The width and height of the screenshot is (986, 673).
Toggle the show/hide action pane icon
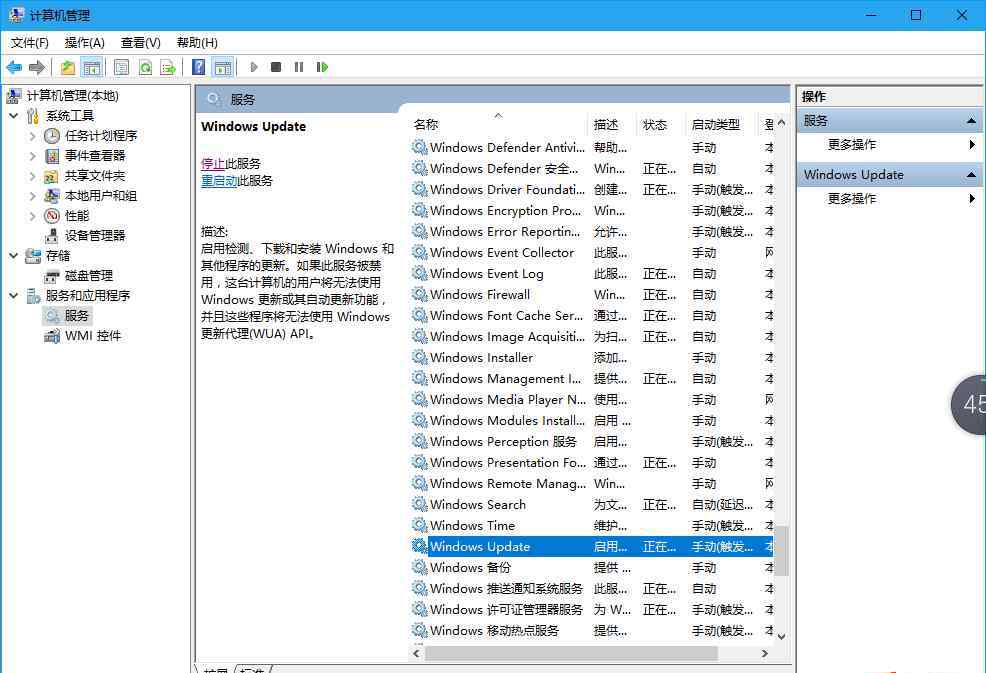tap(223, 67)
